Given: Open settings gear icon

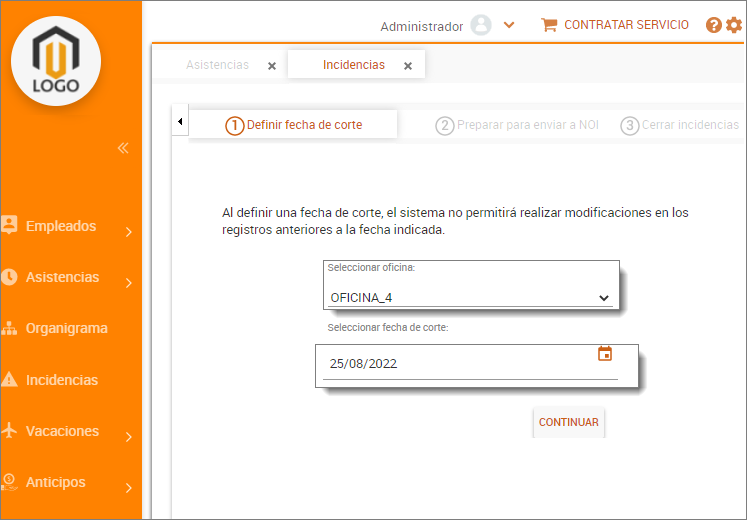Looking at the screenshot, I should point(734,26).
